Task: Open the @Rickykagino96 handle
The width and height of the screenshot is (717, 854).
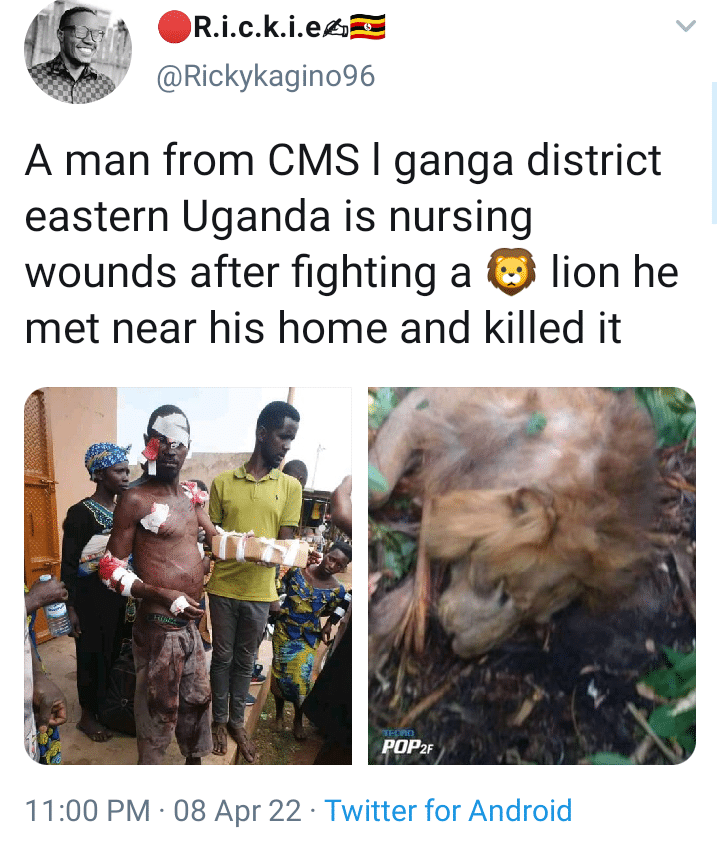Action: point(266,76)
